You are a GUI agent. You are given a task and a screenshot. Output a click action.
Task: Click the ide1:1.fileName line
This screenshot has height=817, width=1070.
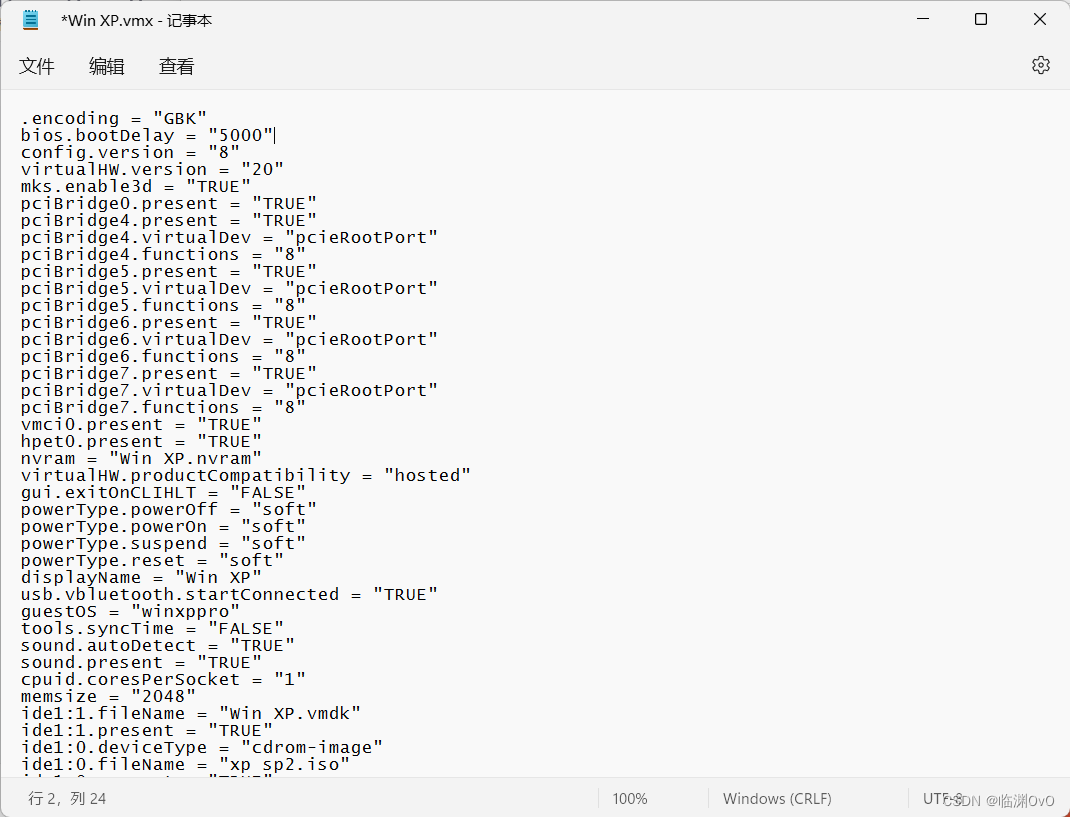(x=190, y=713)
